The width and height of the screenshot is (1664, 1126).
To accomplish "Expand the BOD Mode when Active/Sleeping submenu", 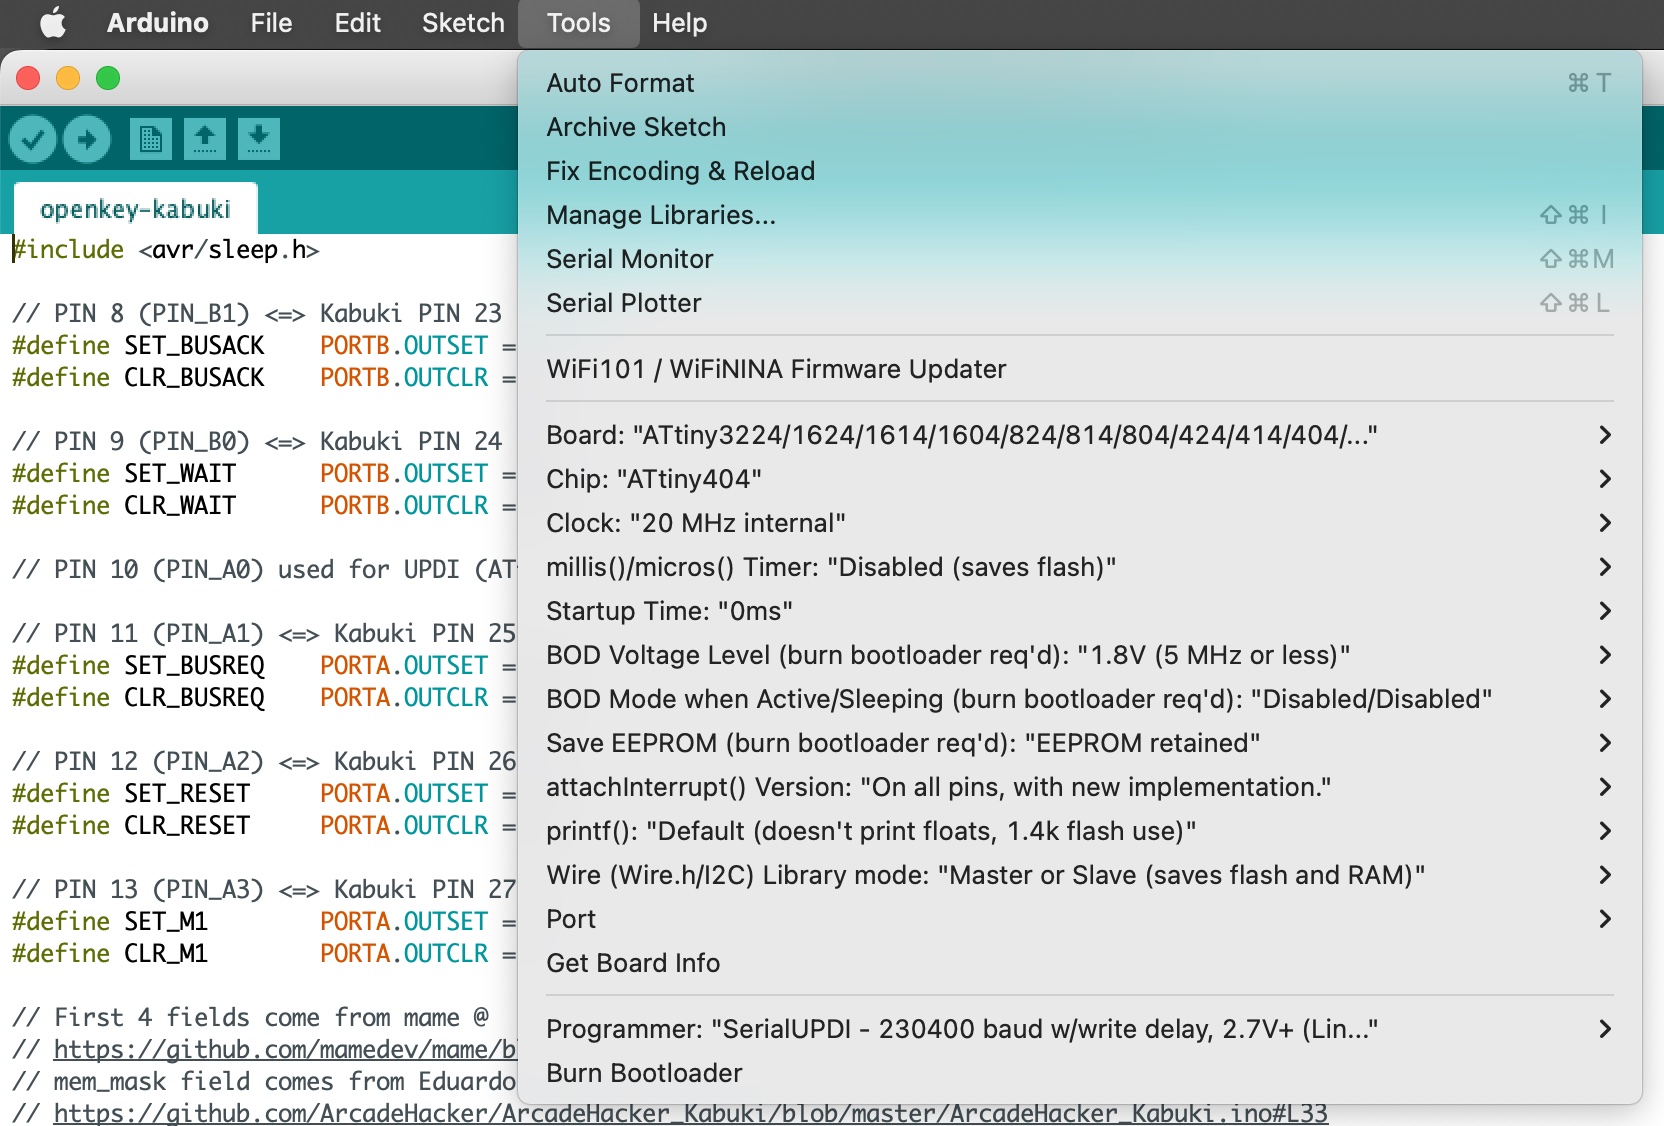I will click(1080, 699).
